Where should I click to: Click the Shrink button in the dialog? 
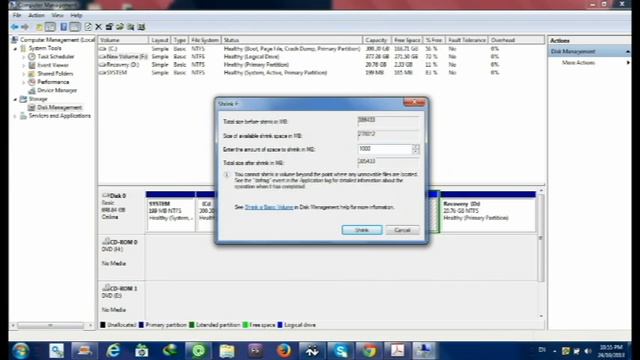click(362, 230)
